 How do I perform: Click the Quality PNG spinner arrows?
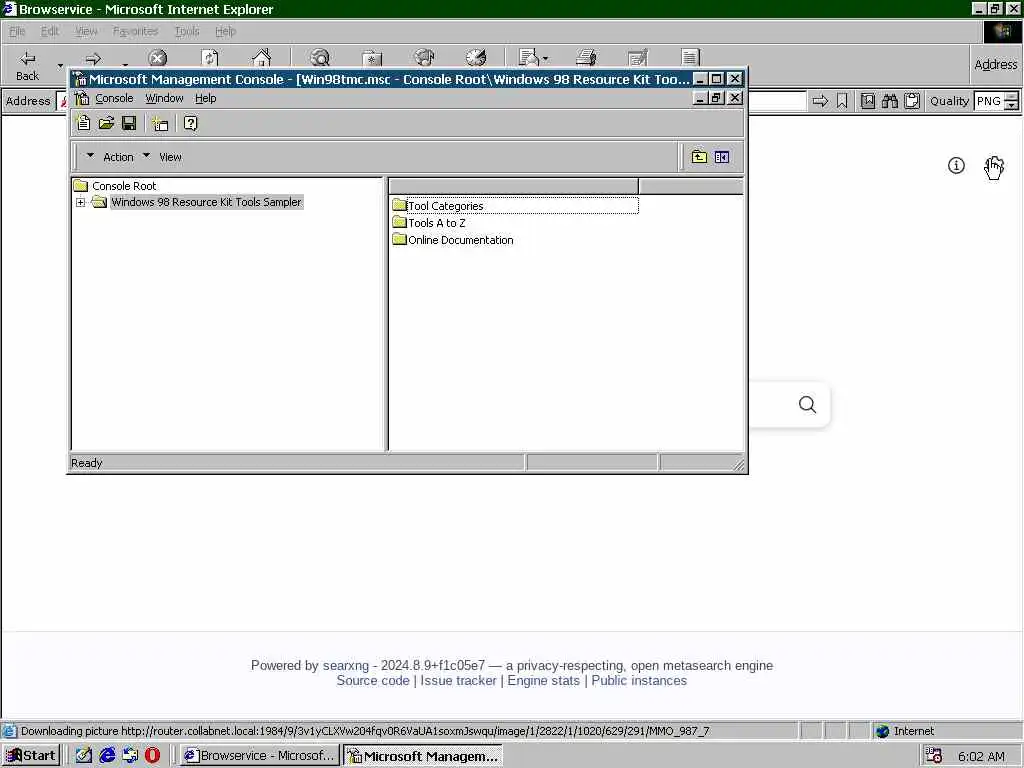[1011, 101]
